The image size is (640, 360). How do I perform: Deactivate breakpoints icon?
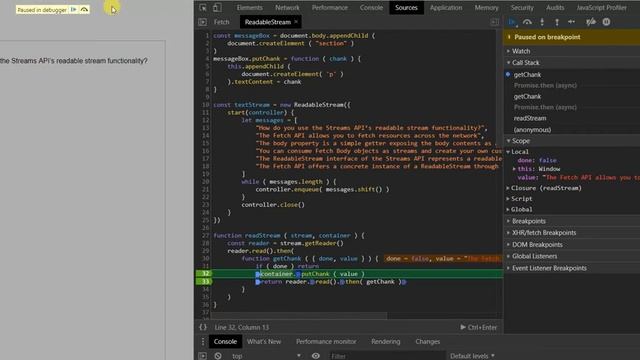[591, 22]
